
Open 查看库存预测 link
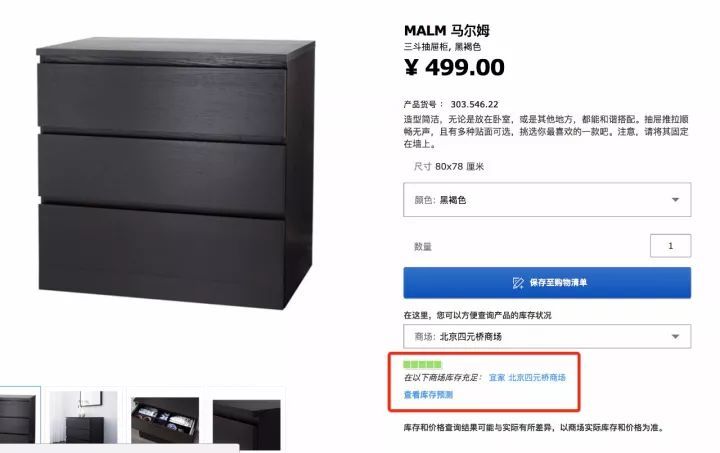(x=428, y=395)
